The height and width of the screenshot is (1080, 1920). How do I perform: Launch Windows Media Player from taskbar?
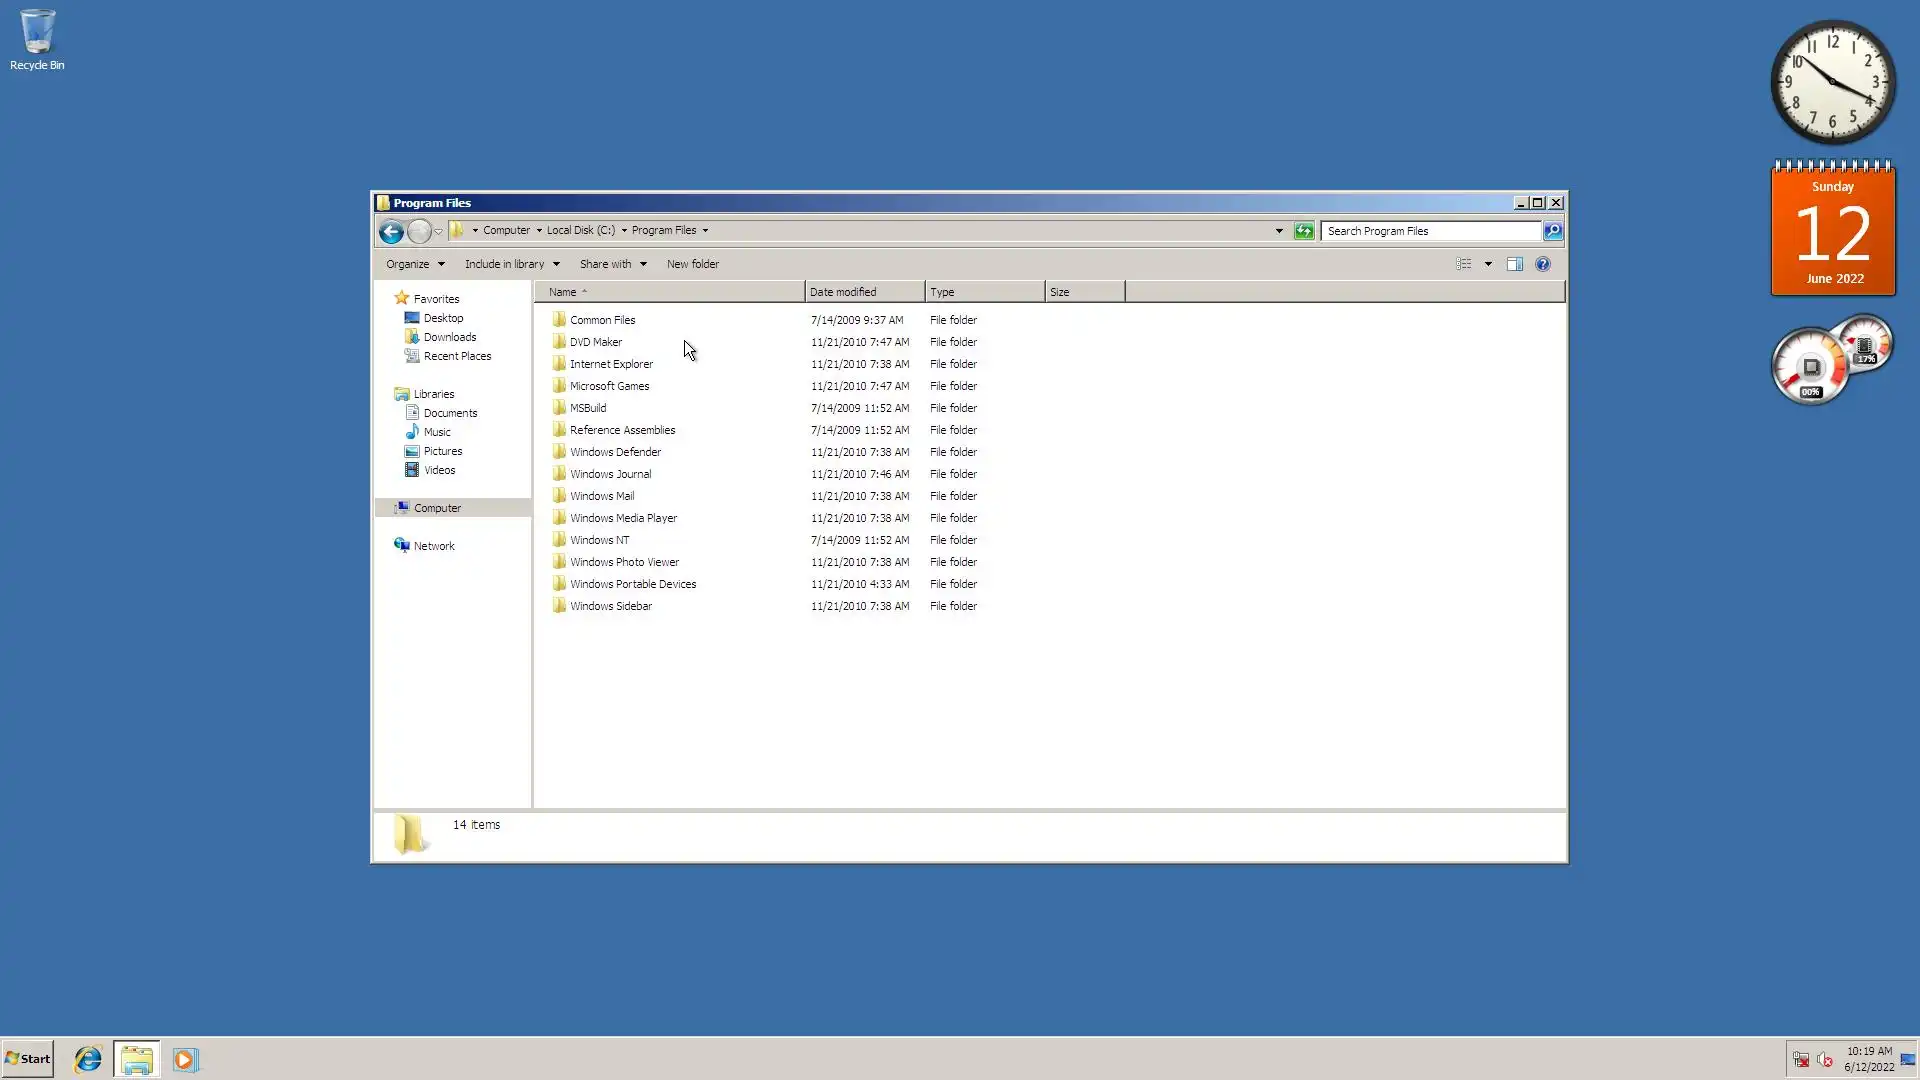[185, 1059]
